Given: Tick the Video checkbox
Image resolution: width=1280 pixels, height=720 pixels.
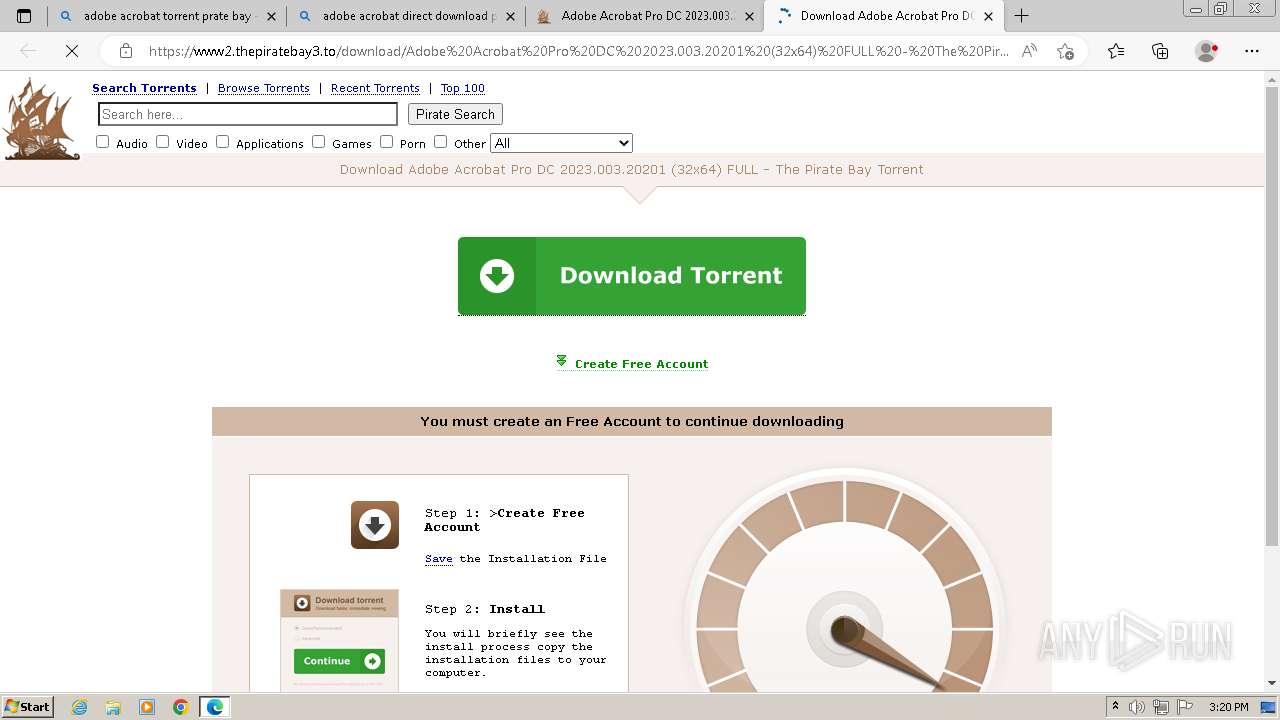Looking at the screenshot, I should tap(162, 142).
